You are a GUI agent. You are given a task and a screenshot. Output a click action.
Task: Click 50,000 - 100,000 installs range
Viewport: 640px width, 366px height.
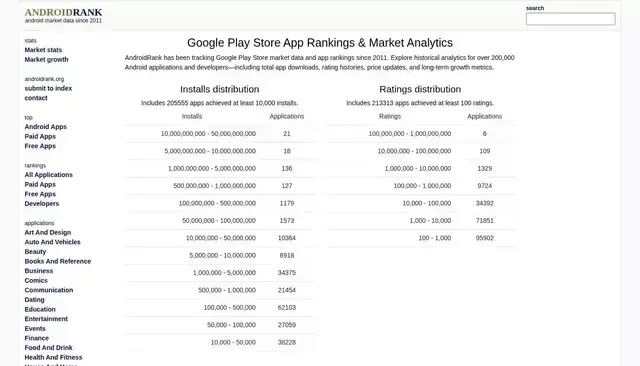[231, 325]
